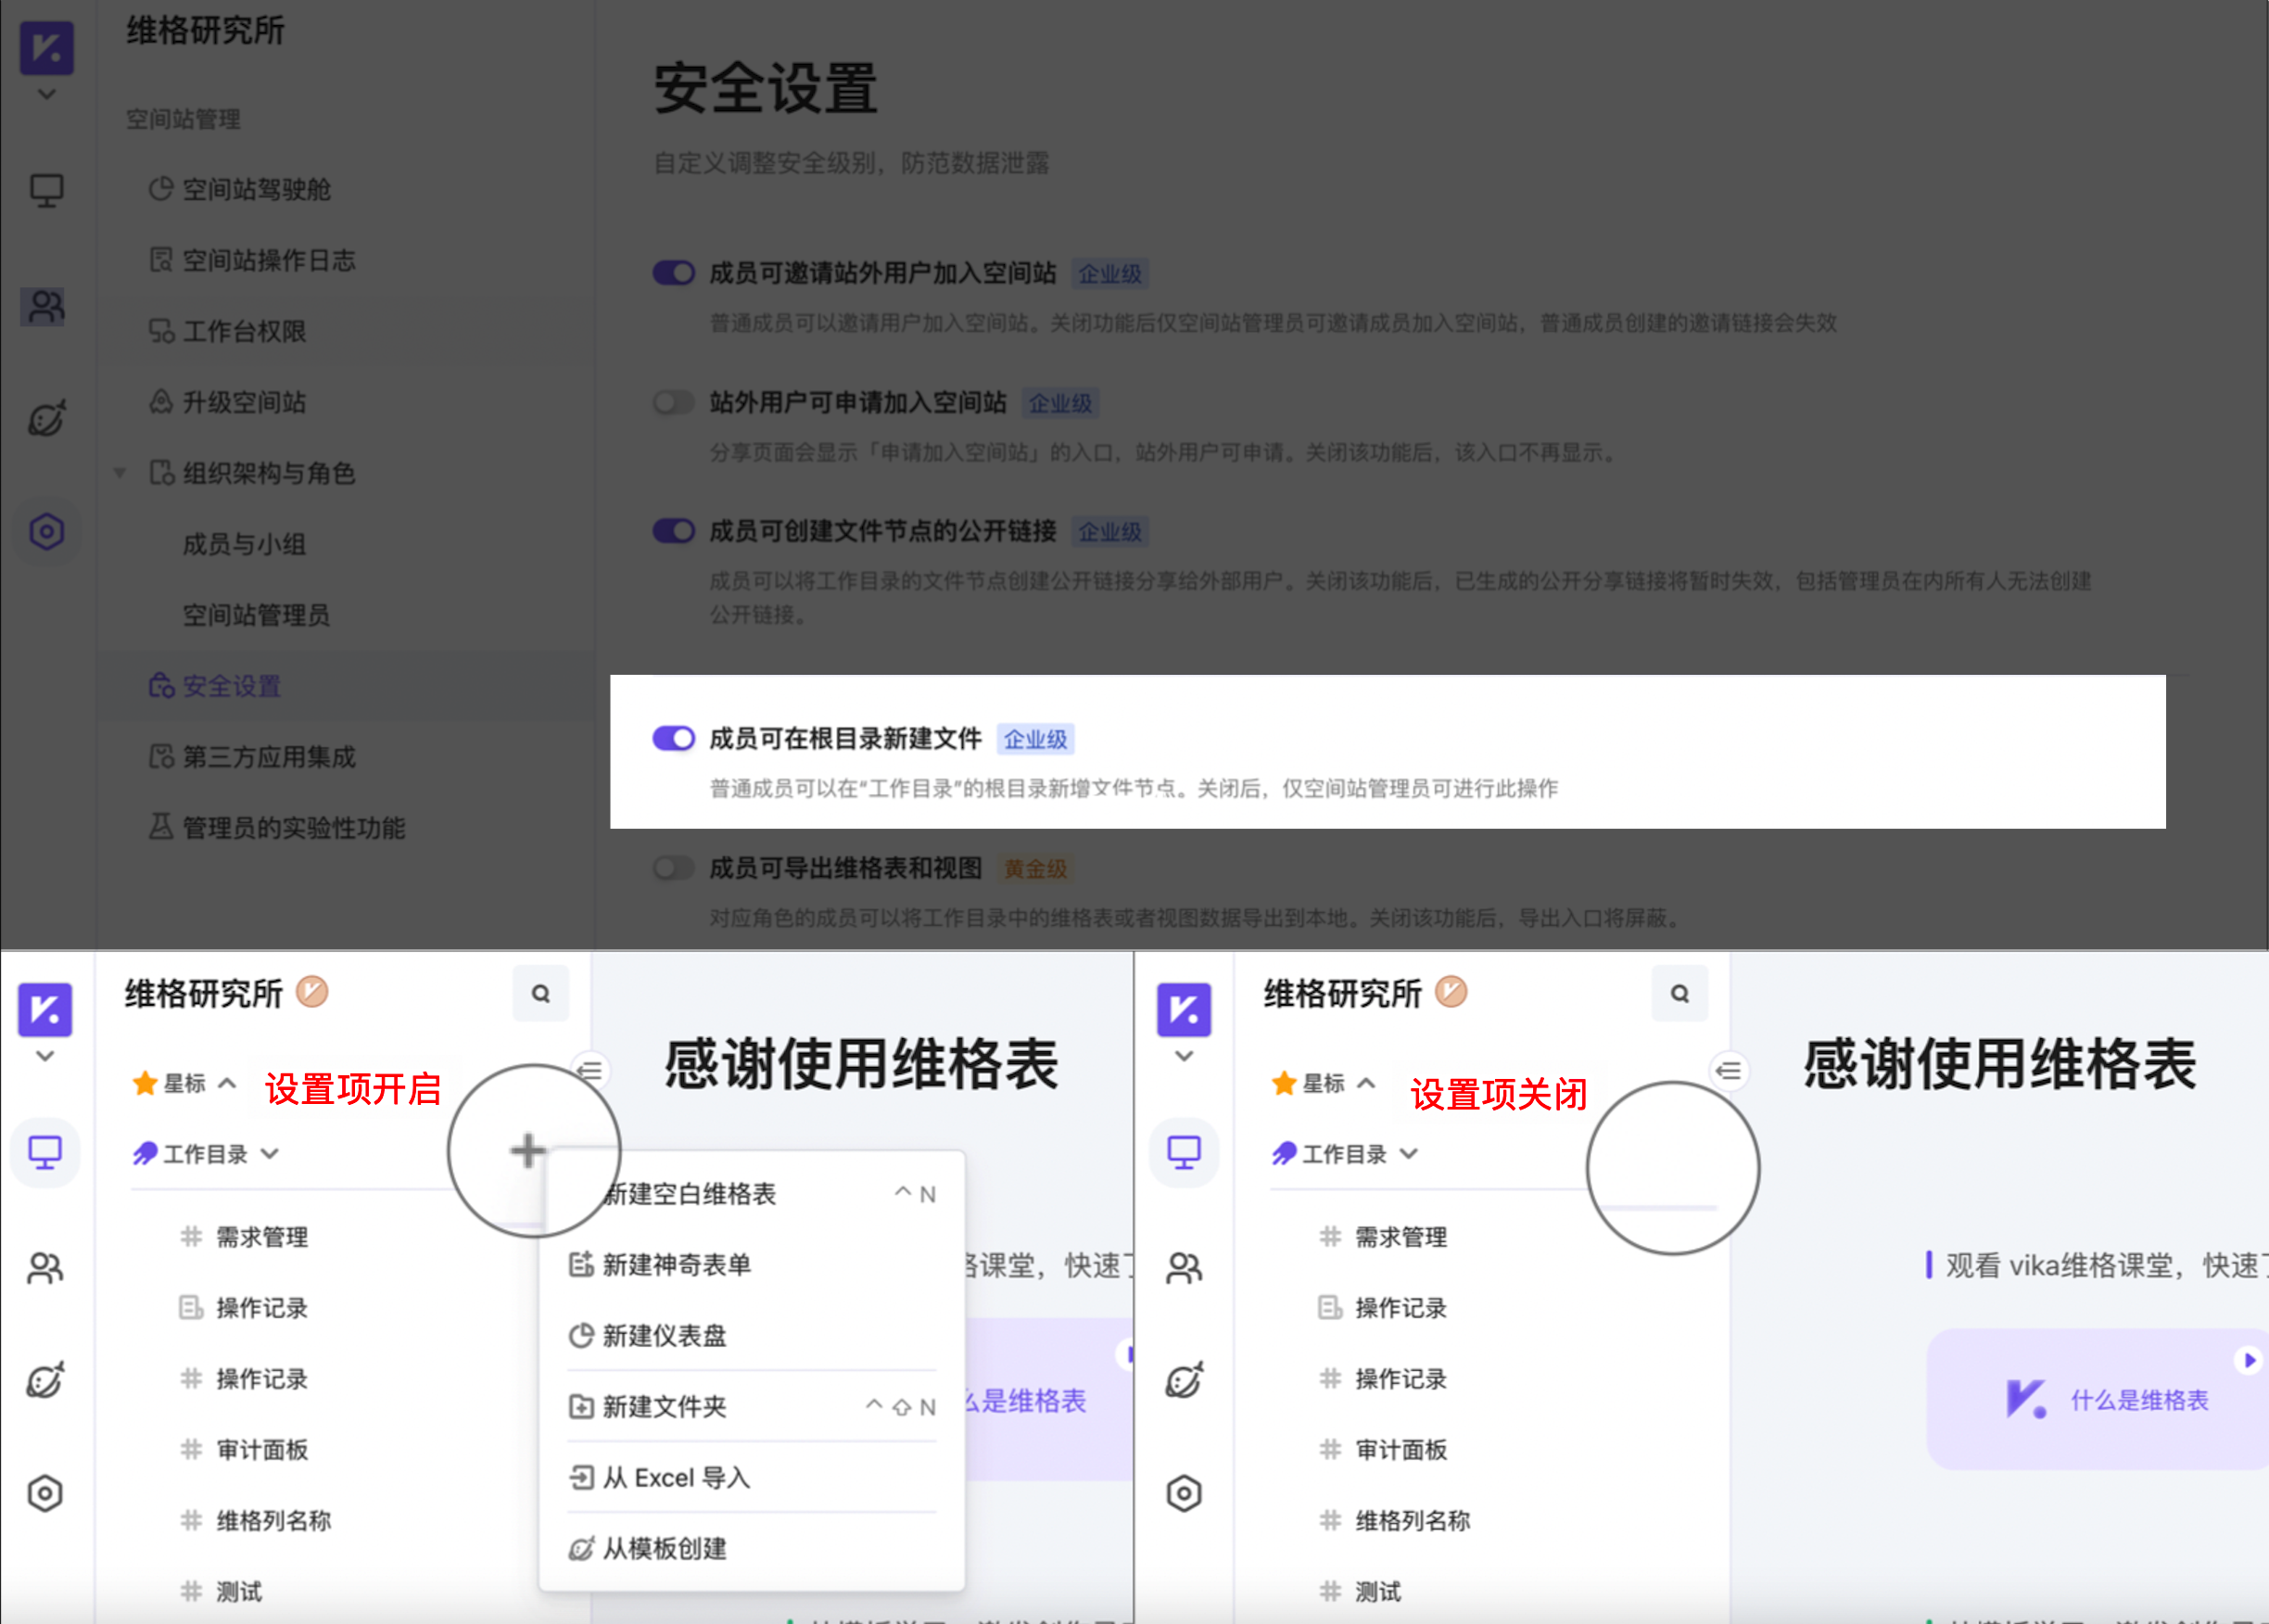The width and height of the screenshot is (2269, 1624).
Task: Click settings hexagon icon in bottom-right sidebar
Action: (1184, 1494)
